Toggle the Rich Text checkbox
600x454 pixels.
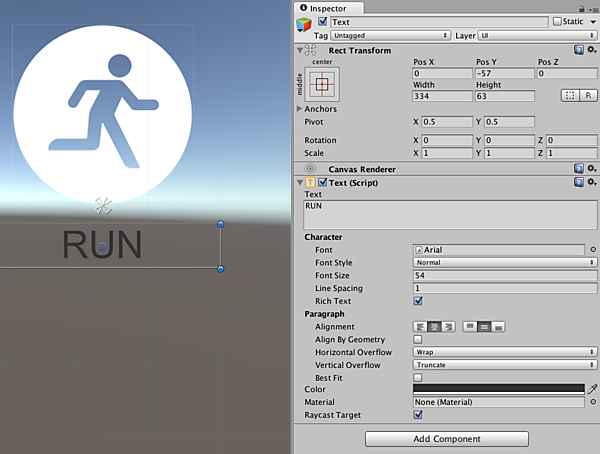point(418,301)
